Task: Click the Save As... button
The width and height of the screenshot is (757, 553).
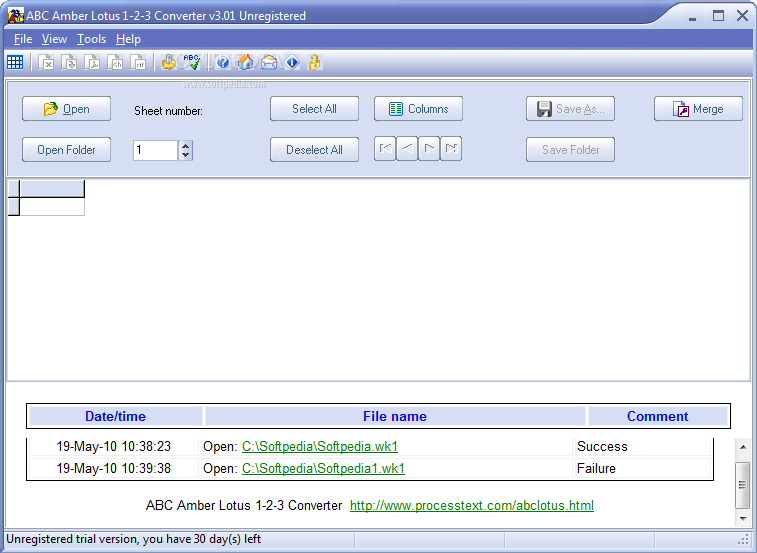Action: pos(570,109)
